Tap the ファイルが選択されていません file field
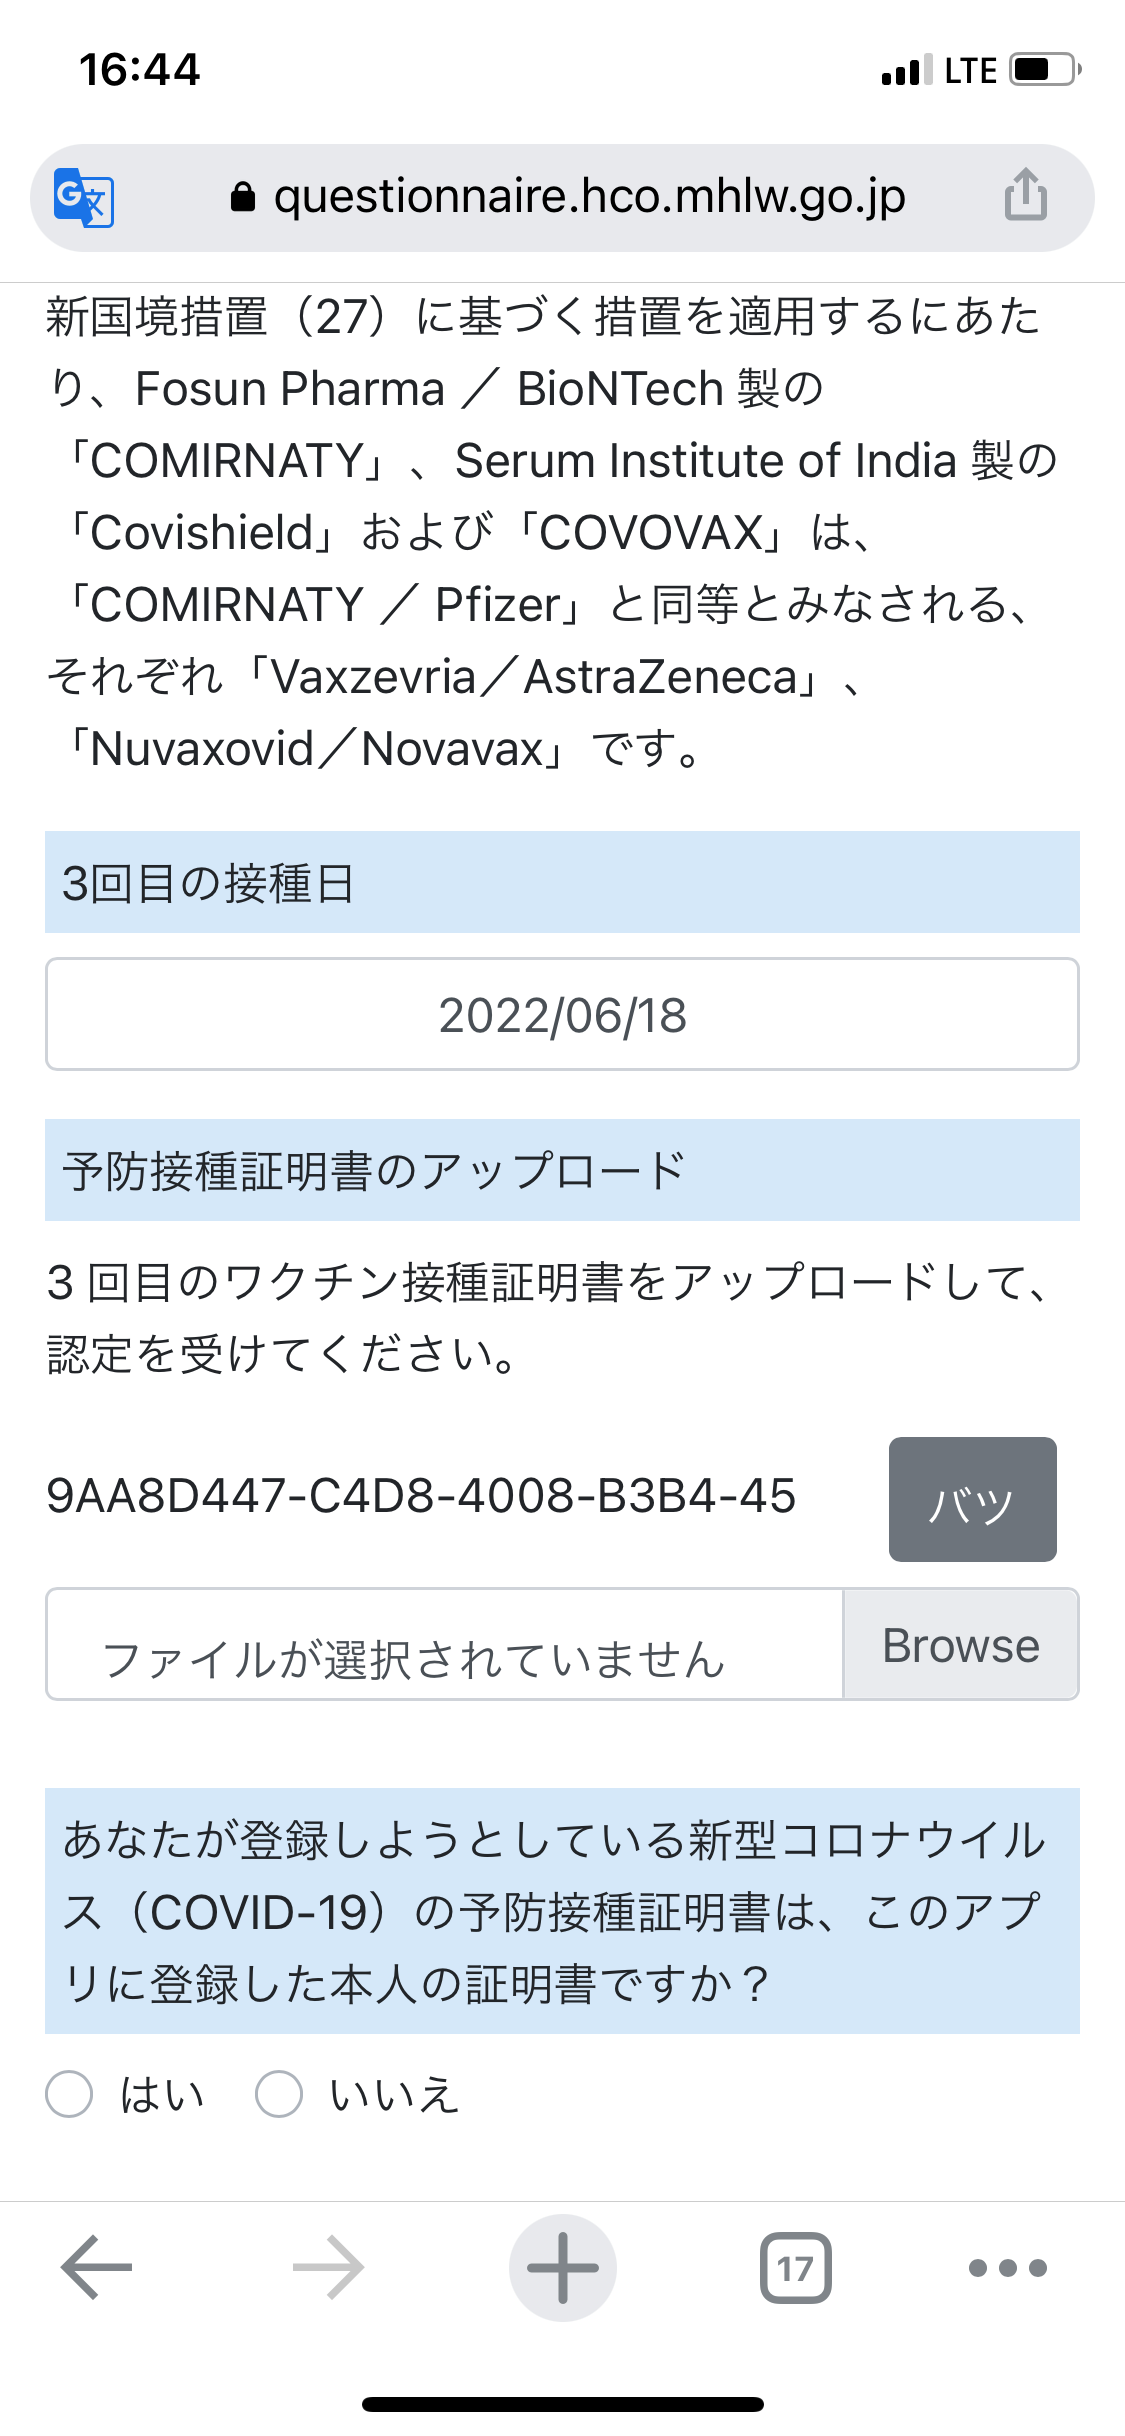Image resolution: width=1125 pixels, height=2436 pixels. coord(445,1644)
